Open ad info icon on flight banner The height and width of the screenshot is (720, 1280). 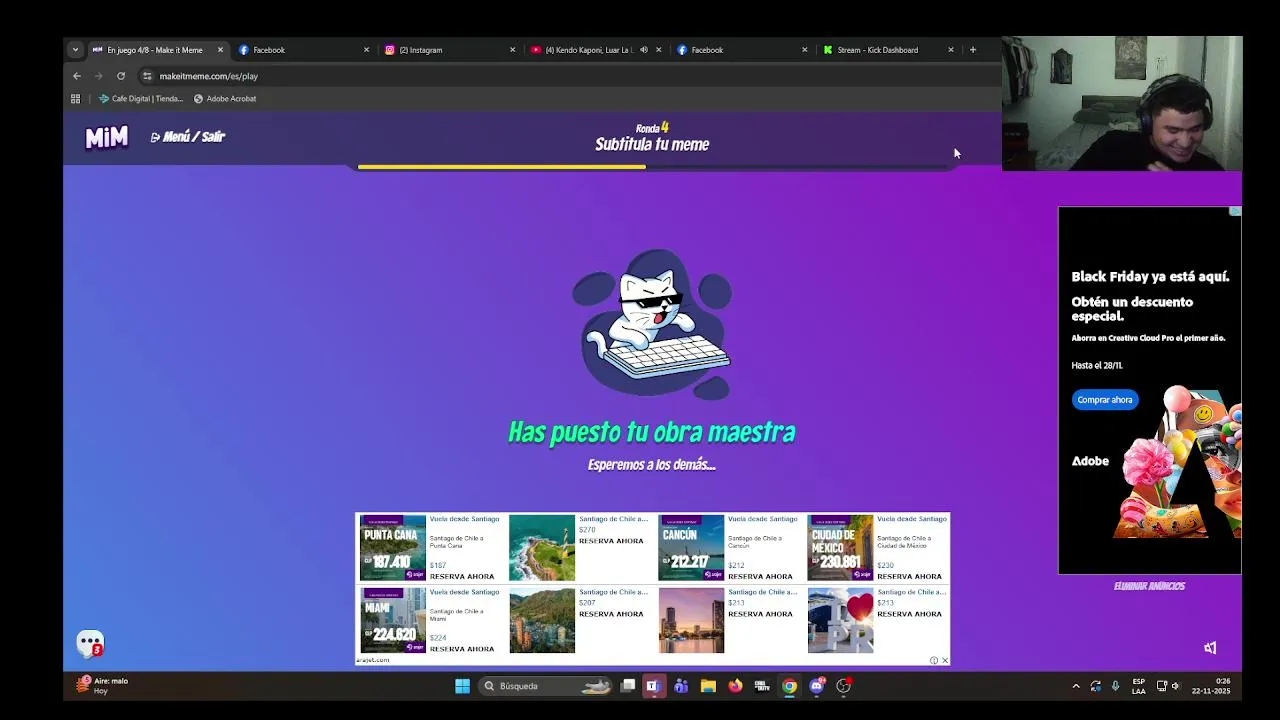934,660
